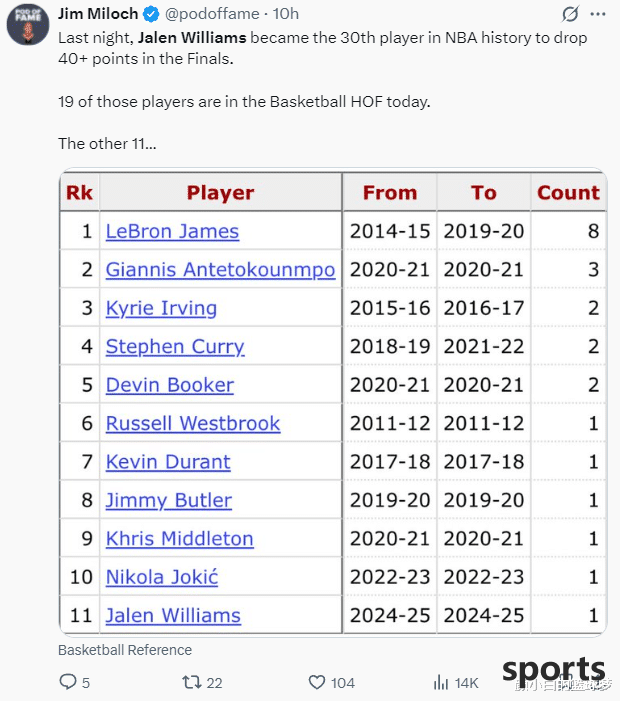Open Stephen Curry player link
The width and height of the screenshot is (620, 701).
click(175, 346)
